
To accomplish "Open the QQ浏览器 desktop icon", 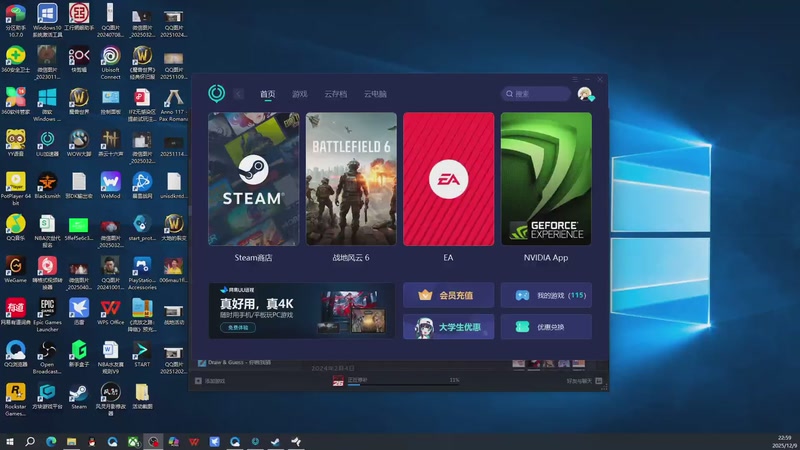I will (15, 354).
